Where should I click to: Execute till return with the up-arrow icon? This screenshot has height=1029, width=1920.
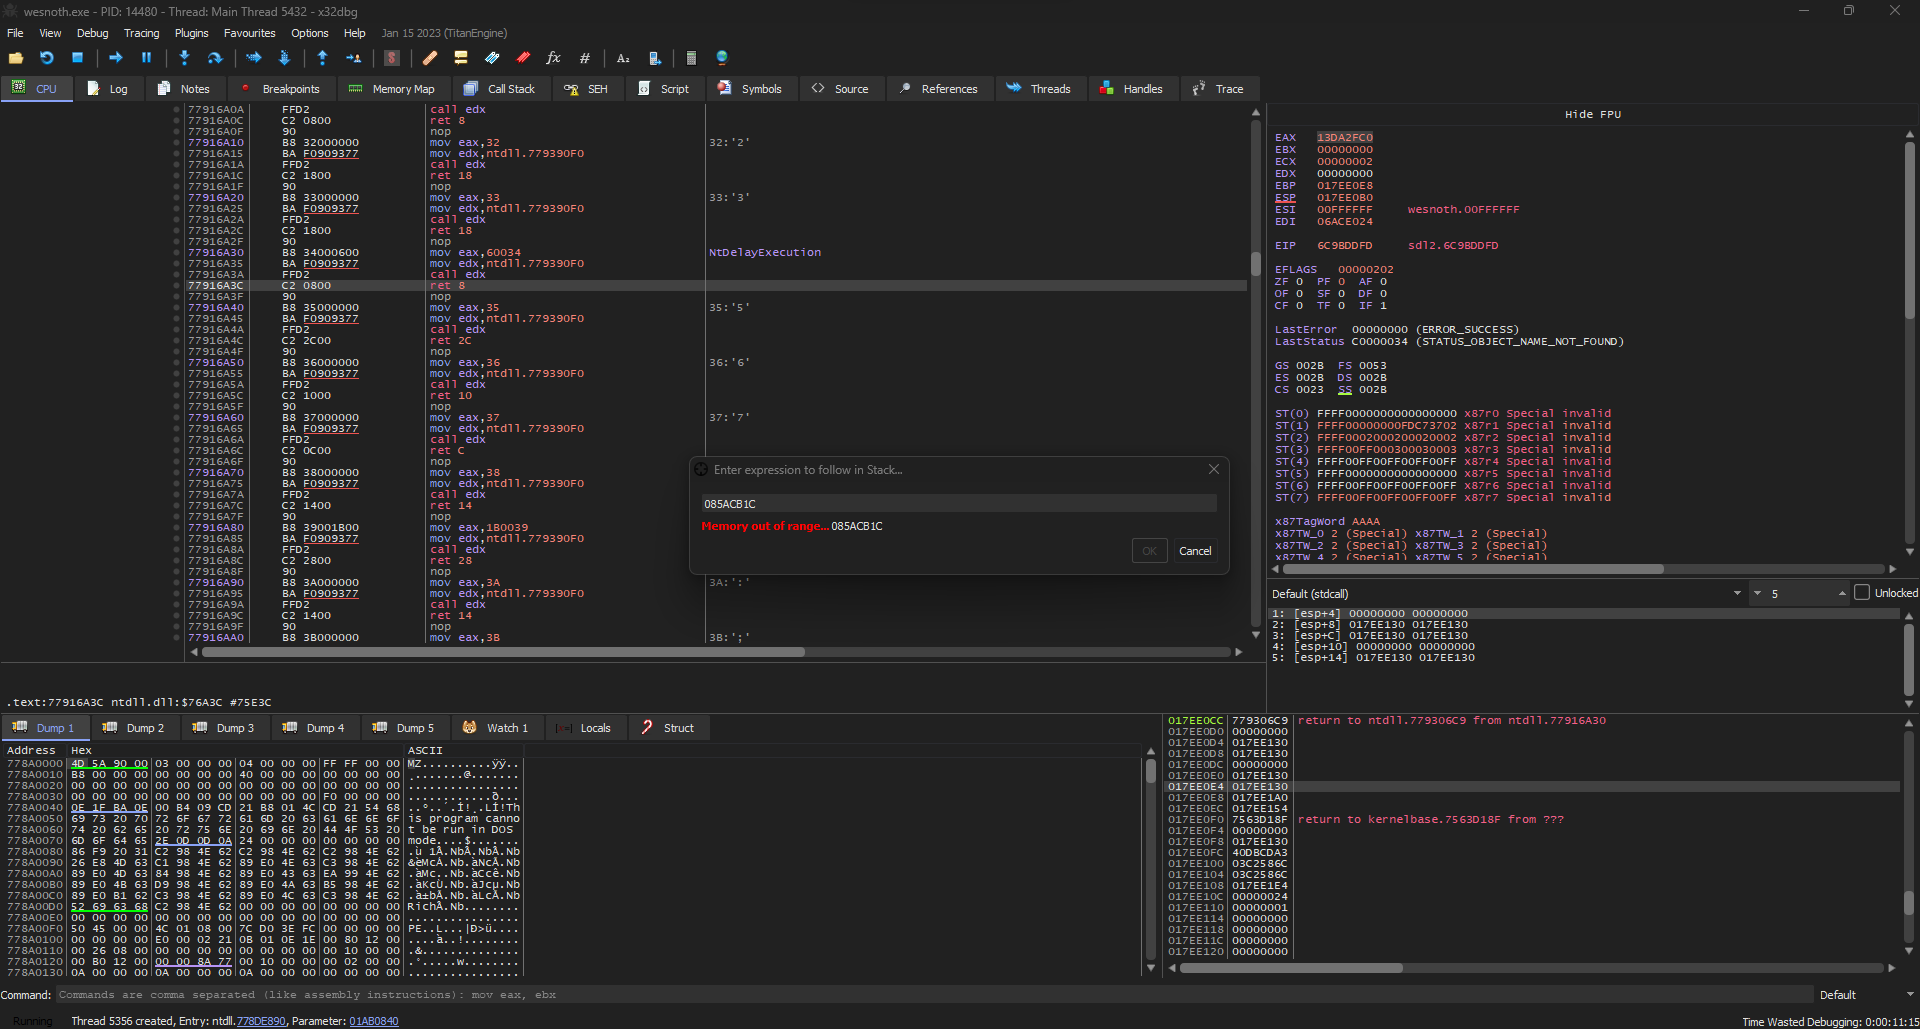click(x=322, y=58)
